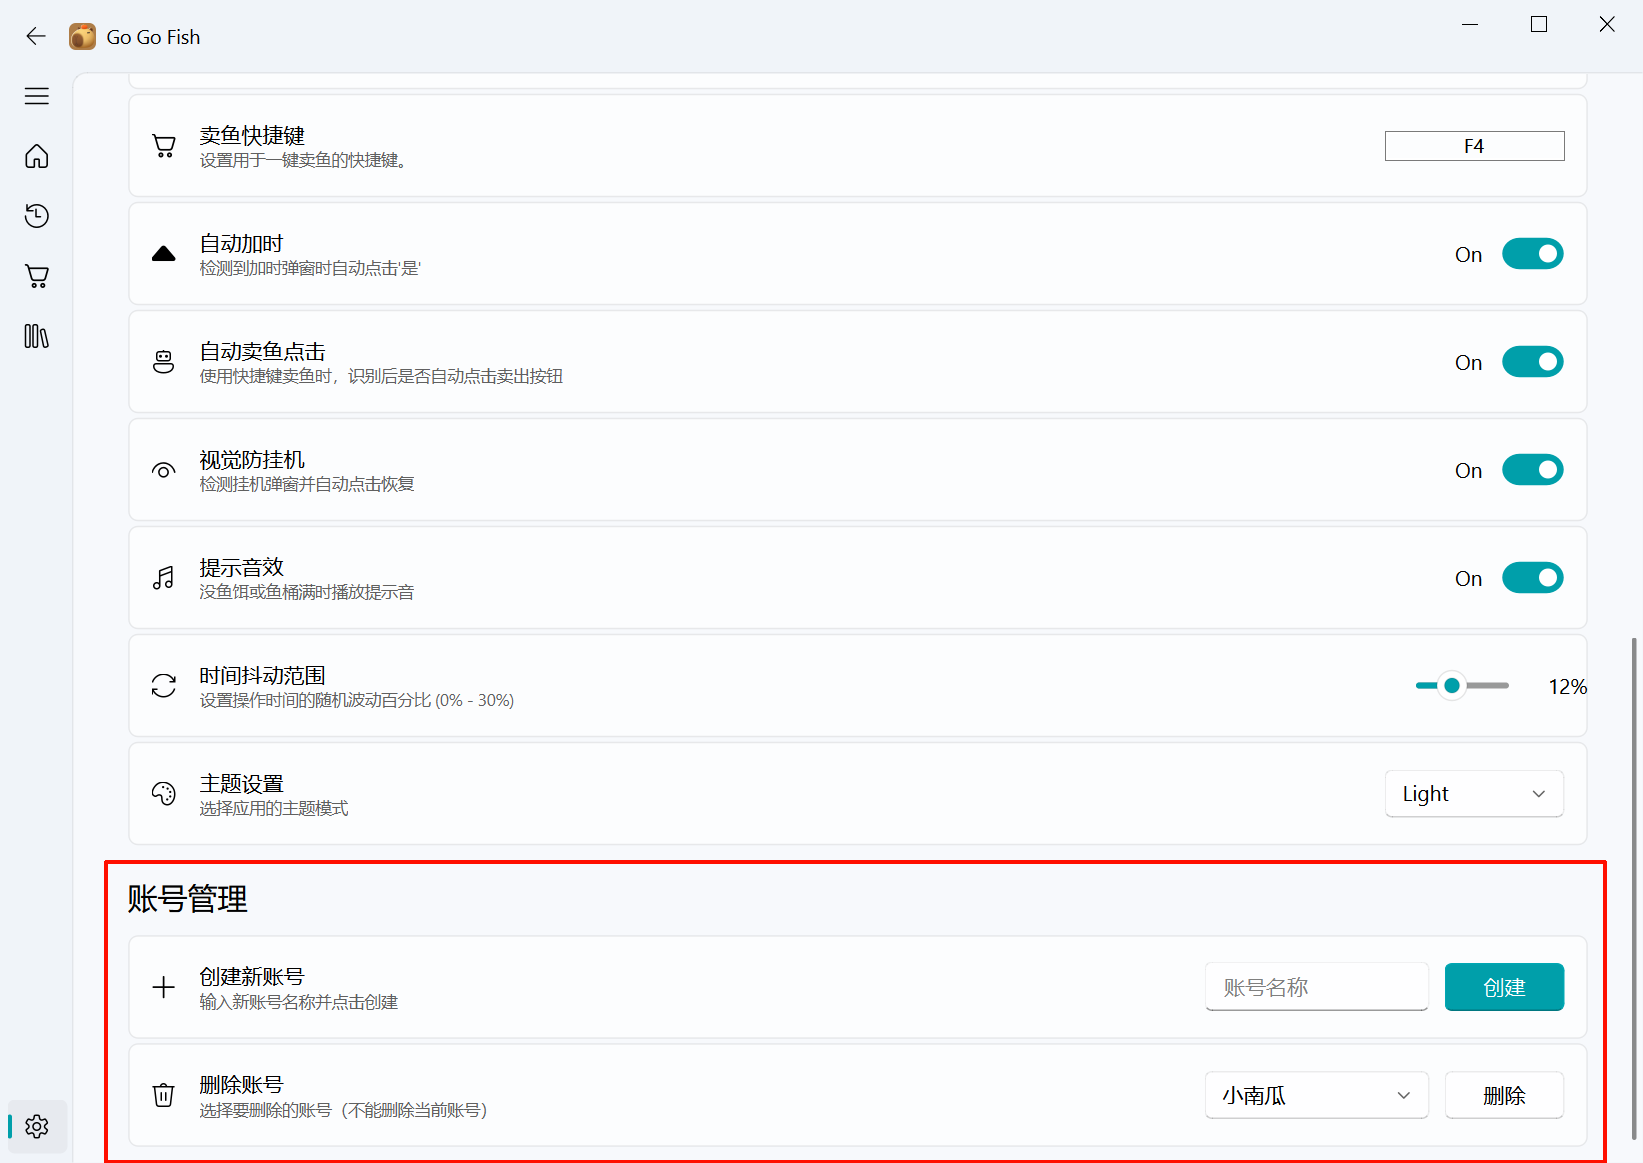Click the Go Go Fish app icon
The width and height of the screenshot is (1643, 1163).
[82, 37]
